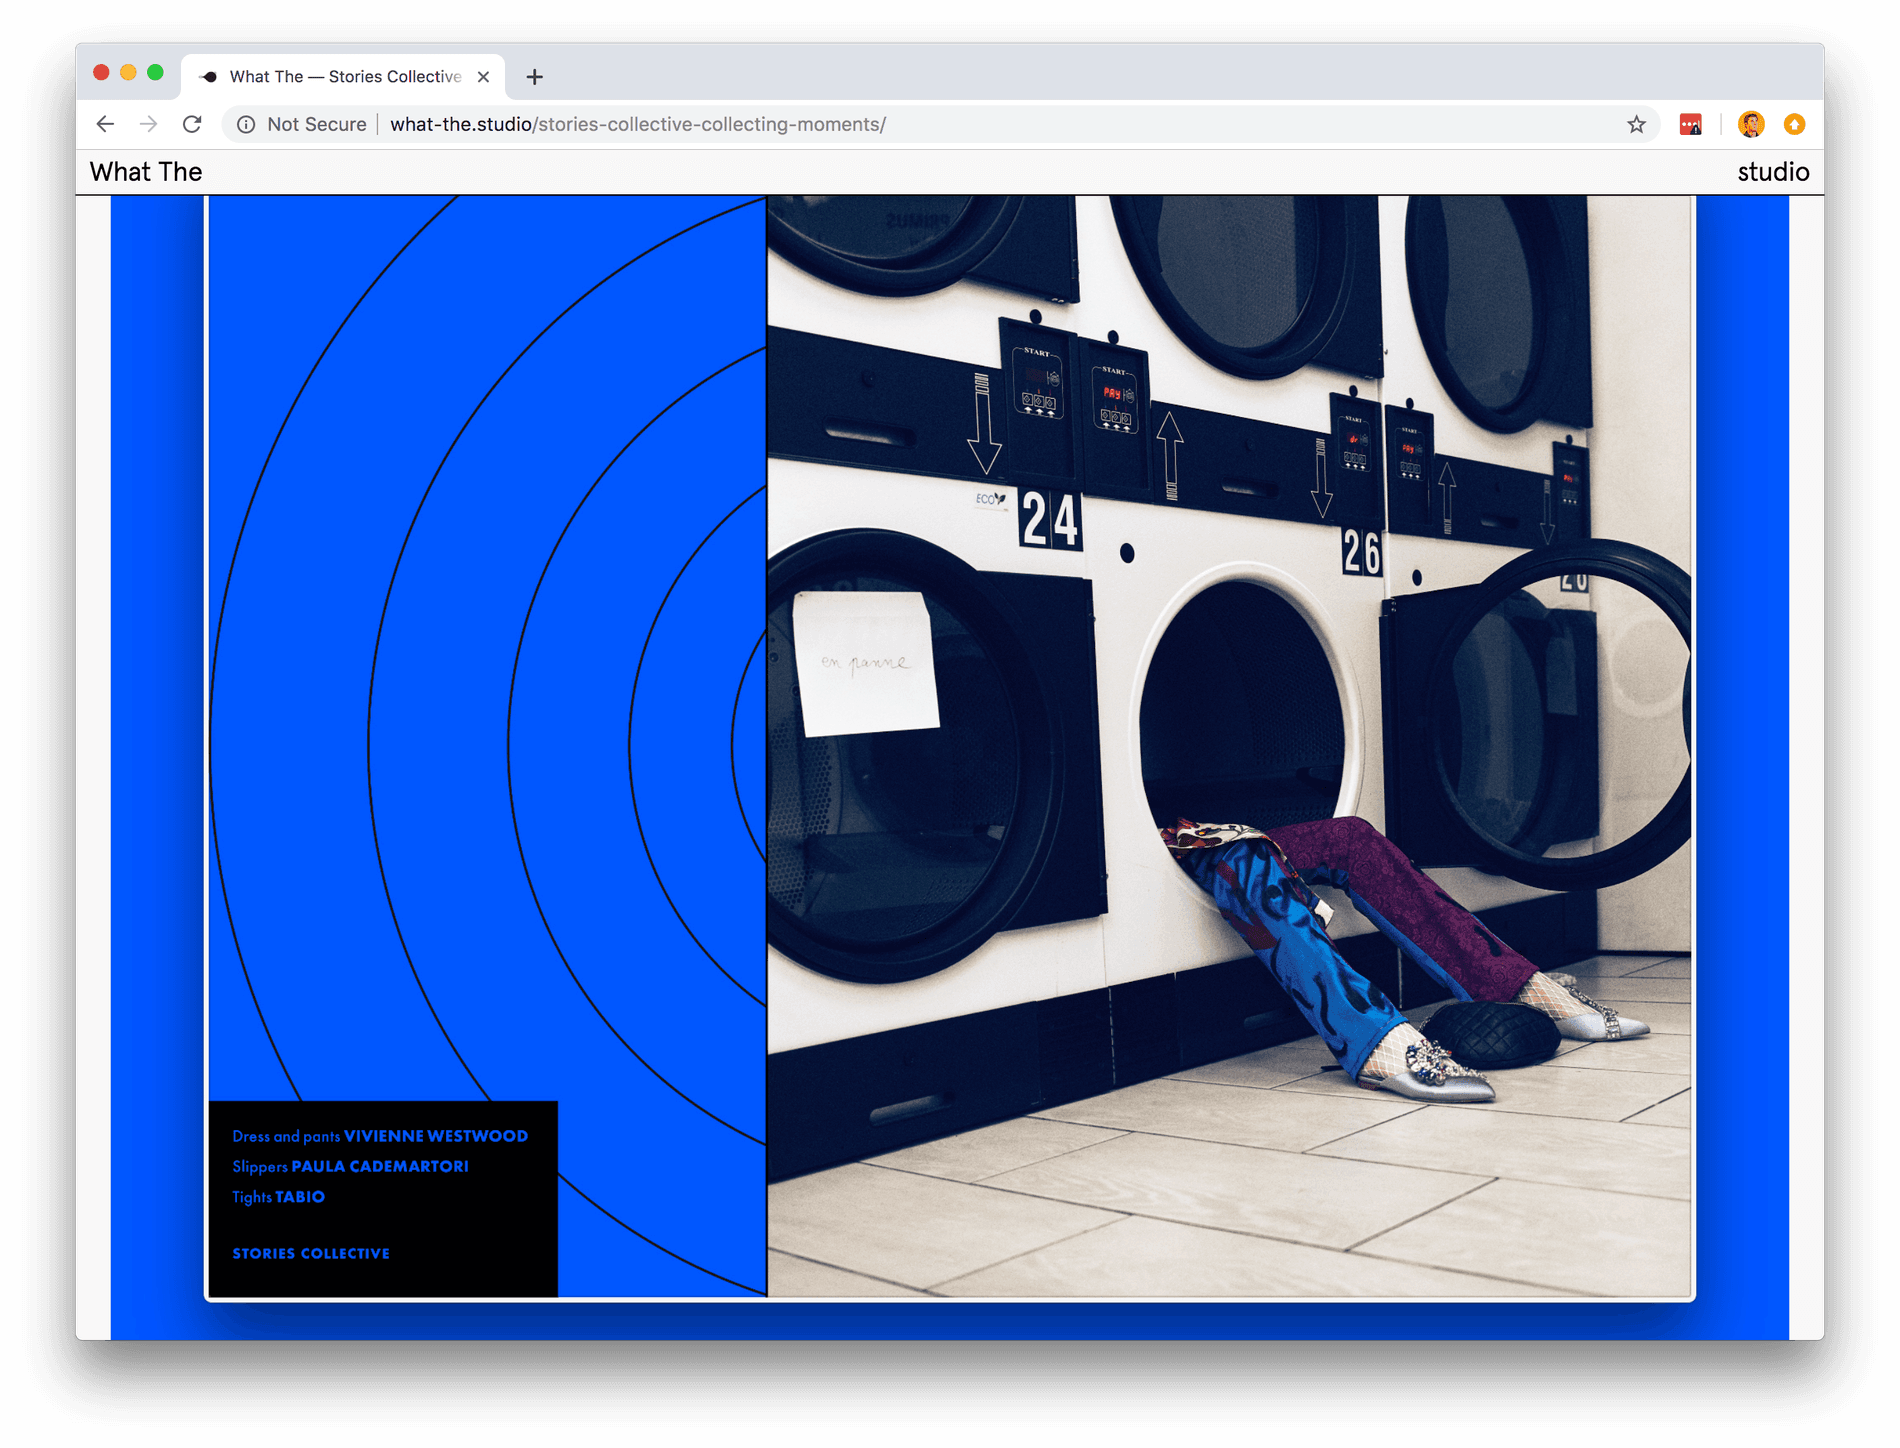Open the user profile avatar
This screenshot has height=1448, width=1900.
1750,124
